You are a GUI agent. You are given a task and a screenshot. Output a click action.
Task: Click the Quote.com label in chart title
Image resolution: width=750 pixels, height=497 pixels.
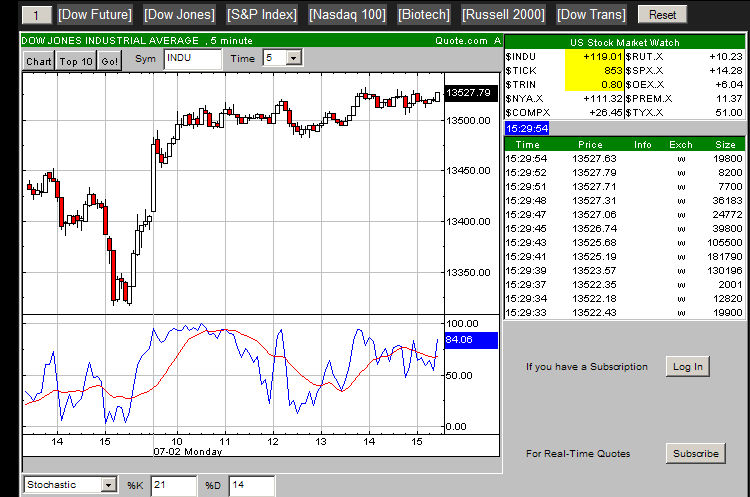pos(461,41)
